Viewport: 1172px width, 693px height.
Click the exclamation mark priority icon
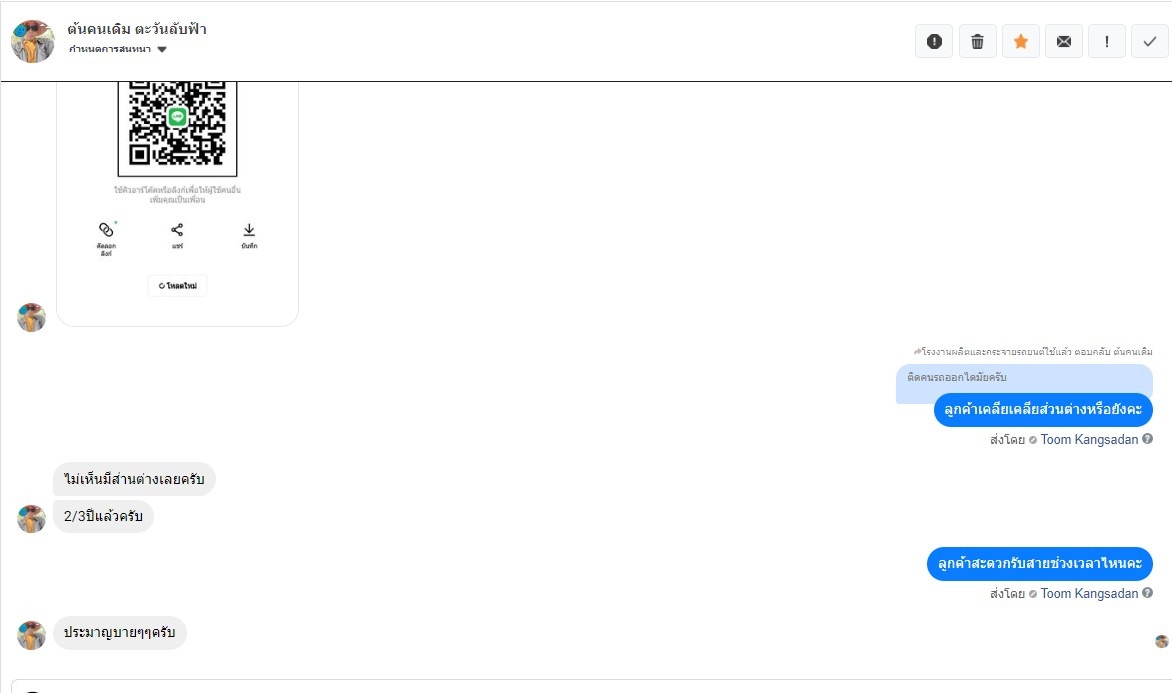1106,41
